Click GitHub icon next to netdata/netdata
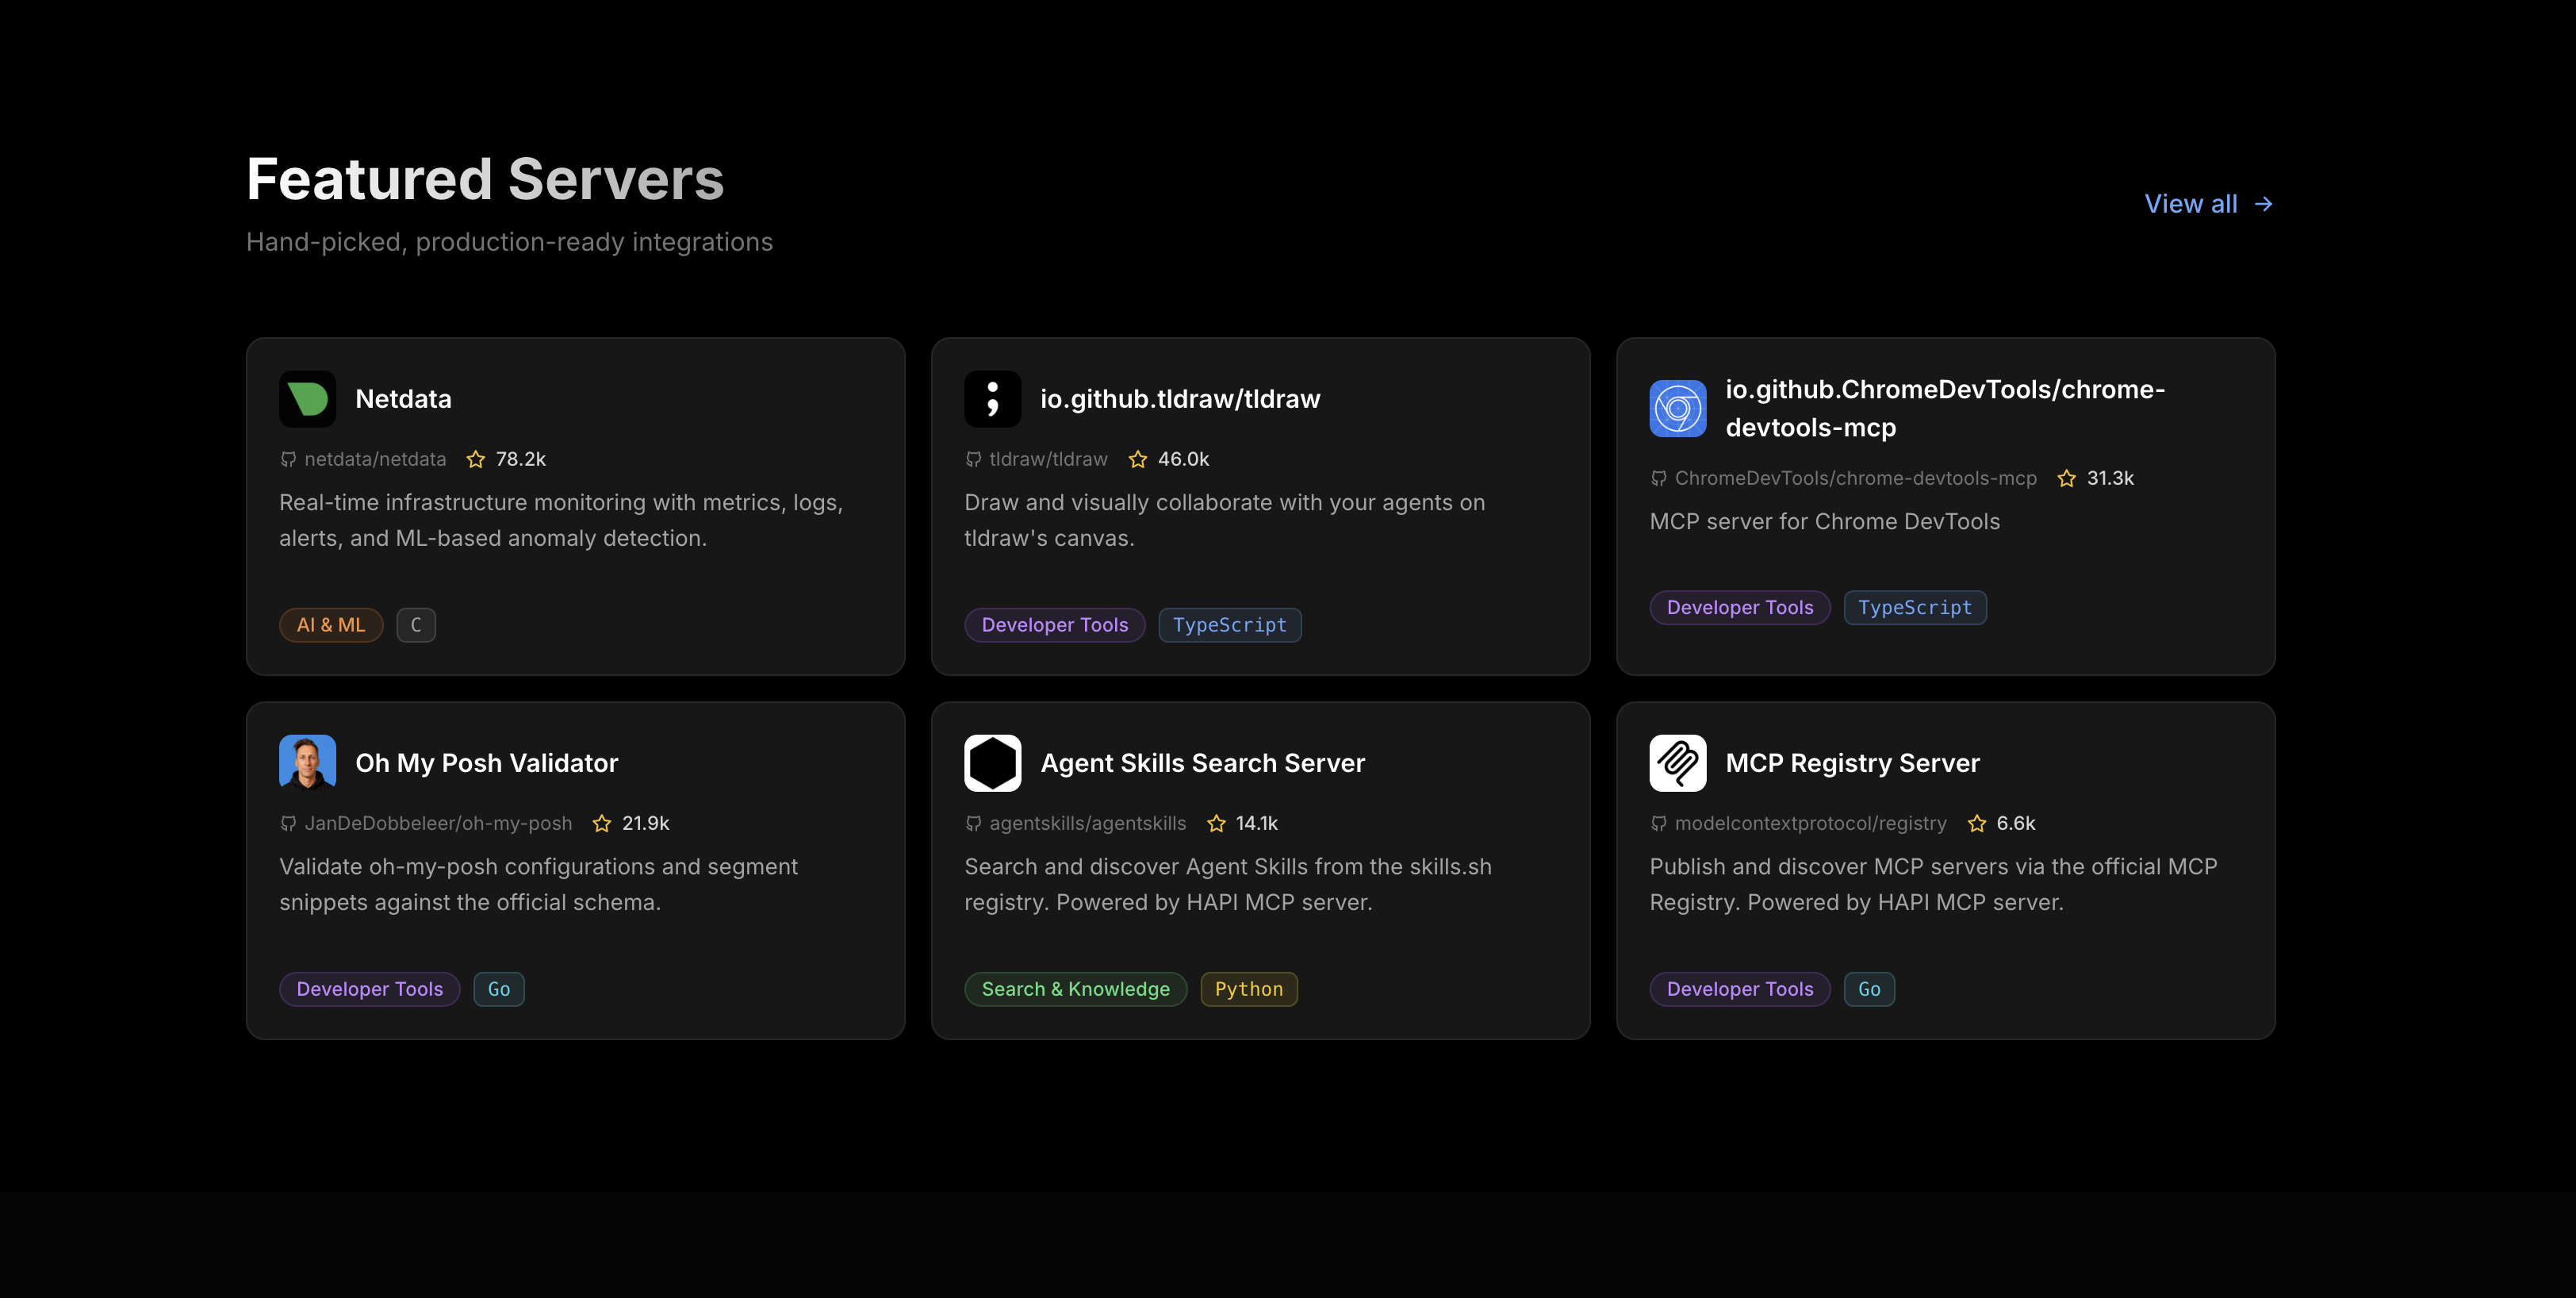Screen dimensions: 2576x1298 pos(288,459)
